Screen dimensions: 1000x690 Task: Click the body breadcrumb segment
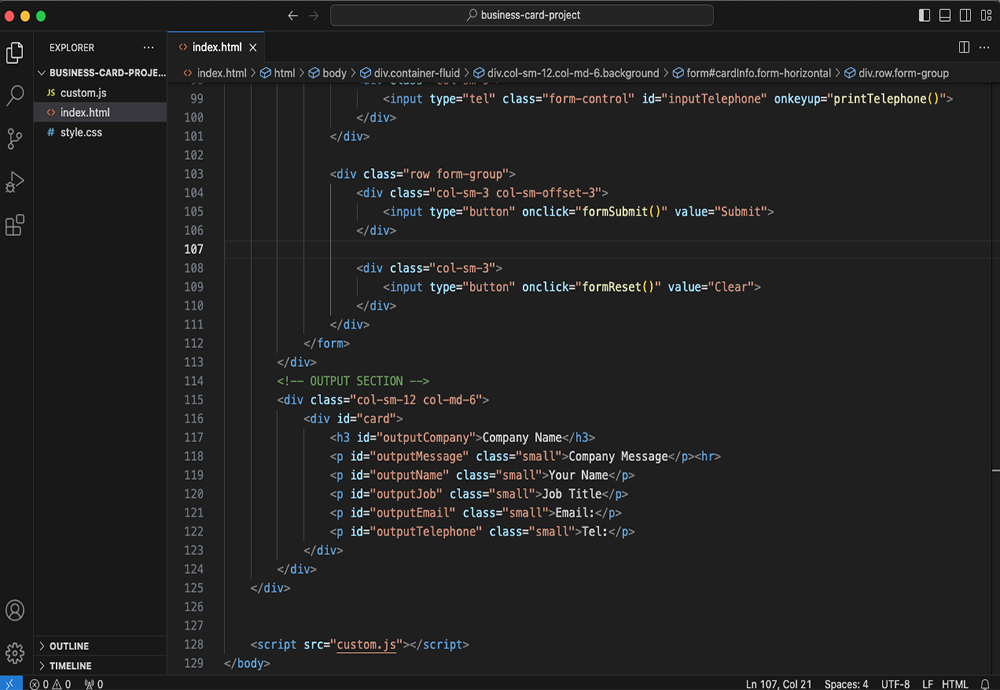click(327, 73)
